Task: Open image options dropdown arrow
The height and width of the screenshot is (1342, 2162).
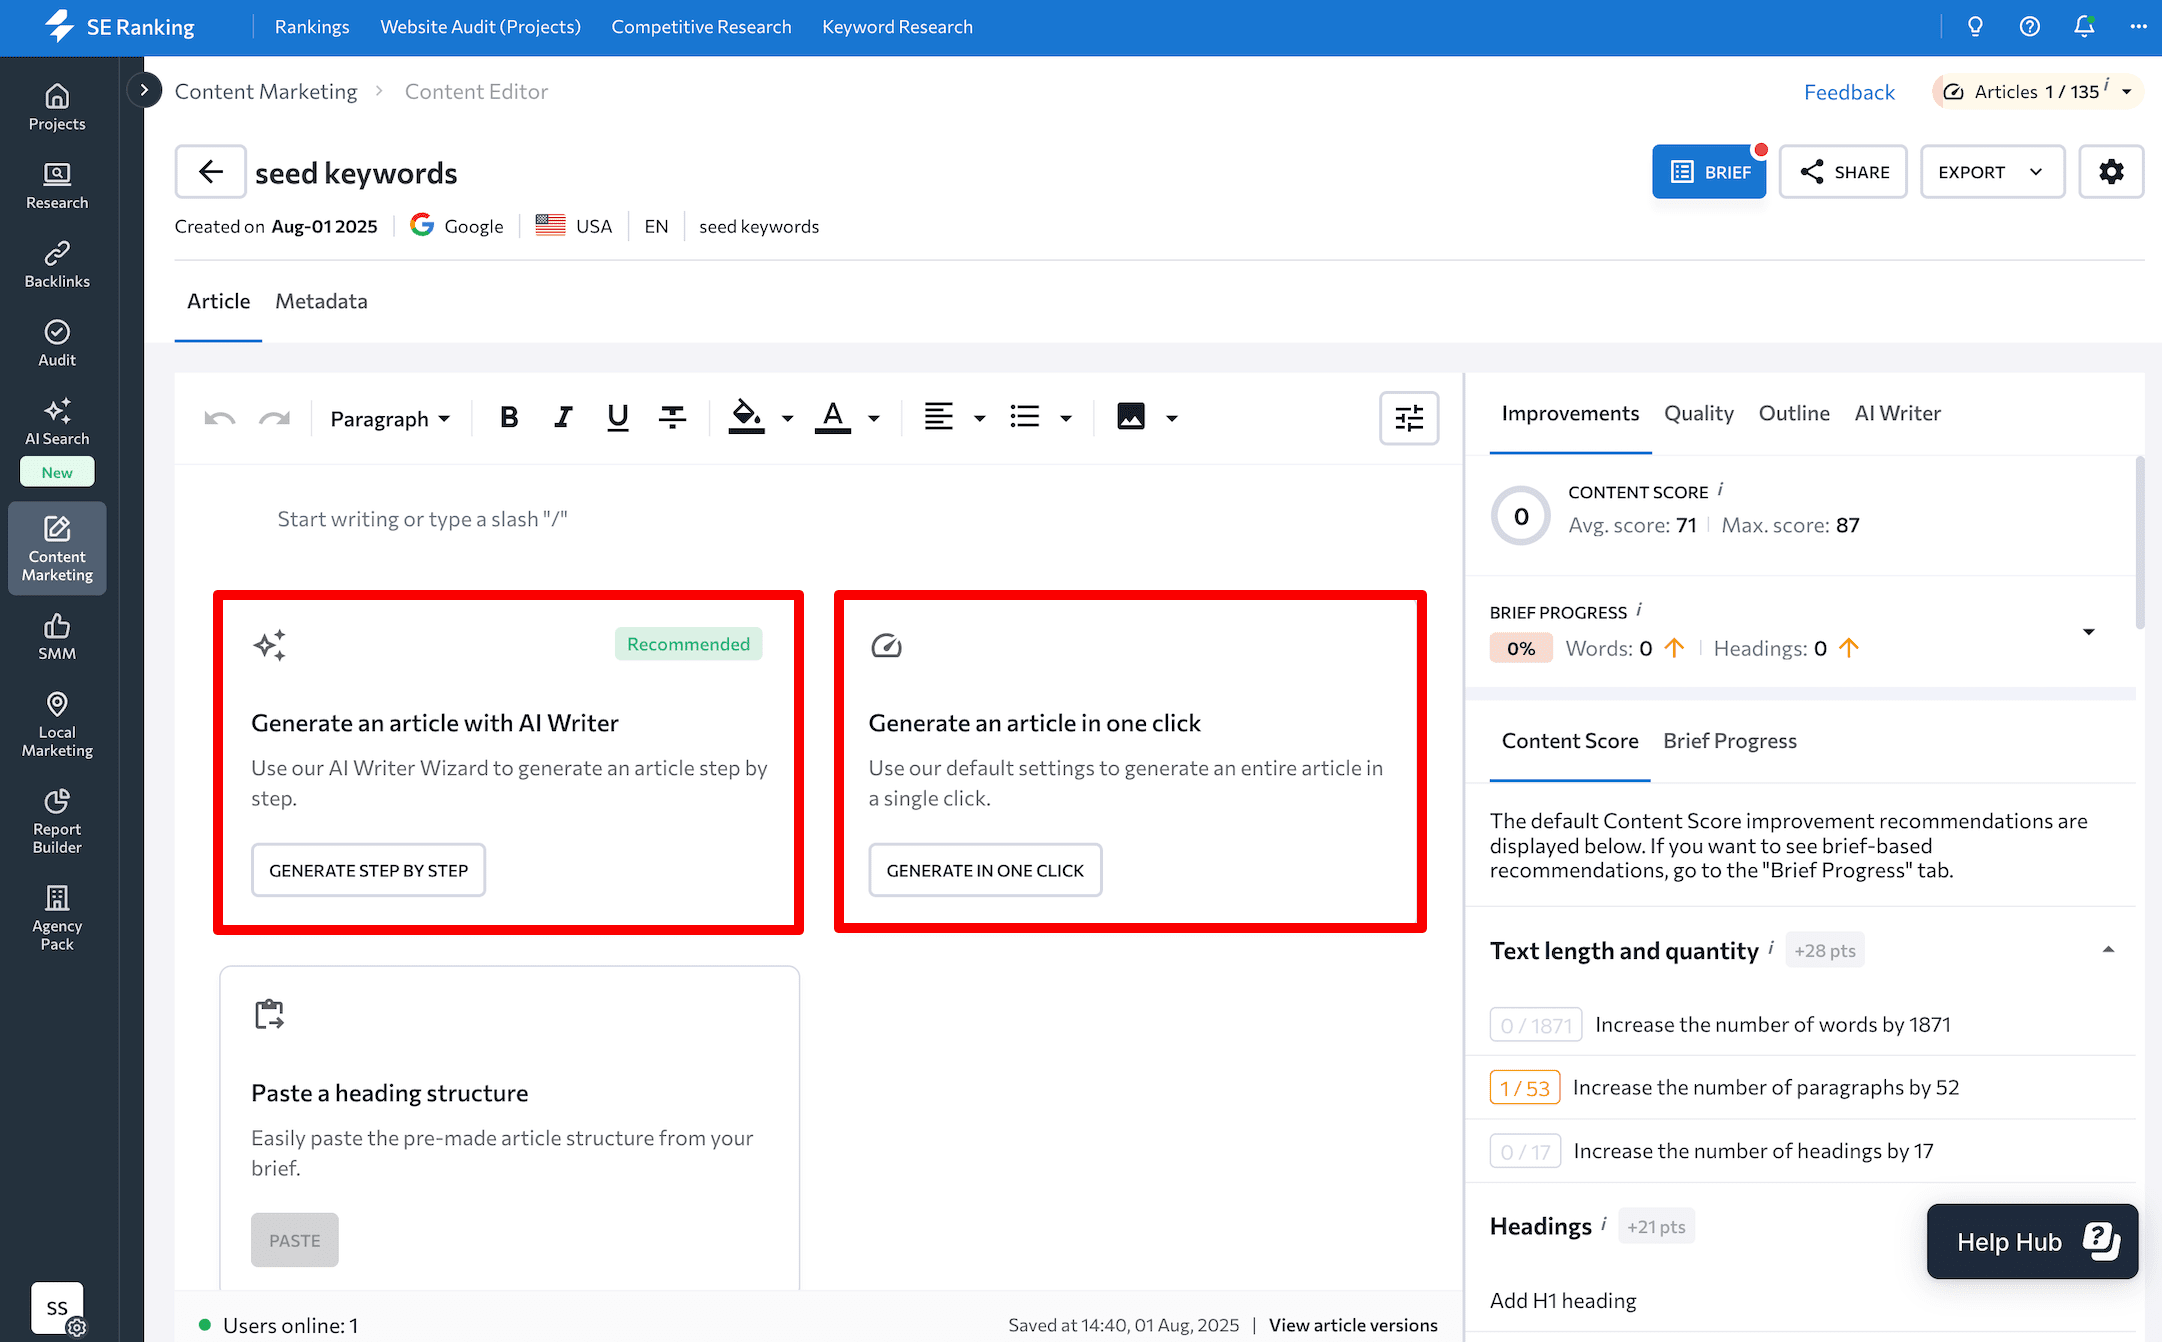Action: [x=1172, y=419]
